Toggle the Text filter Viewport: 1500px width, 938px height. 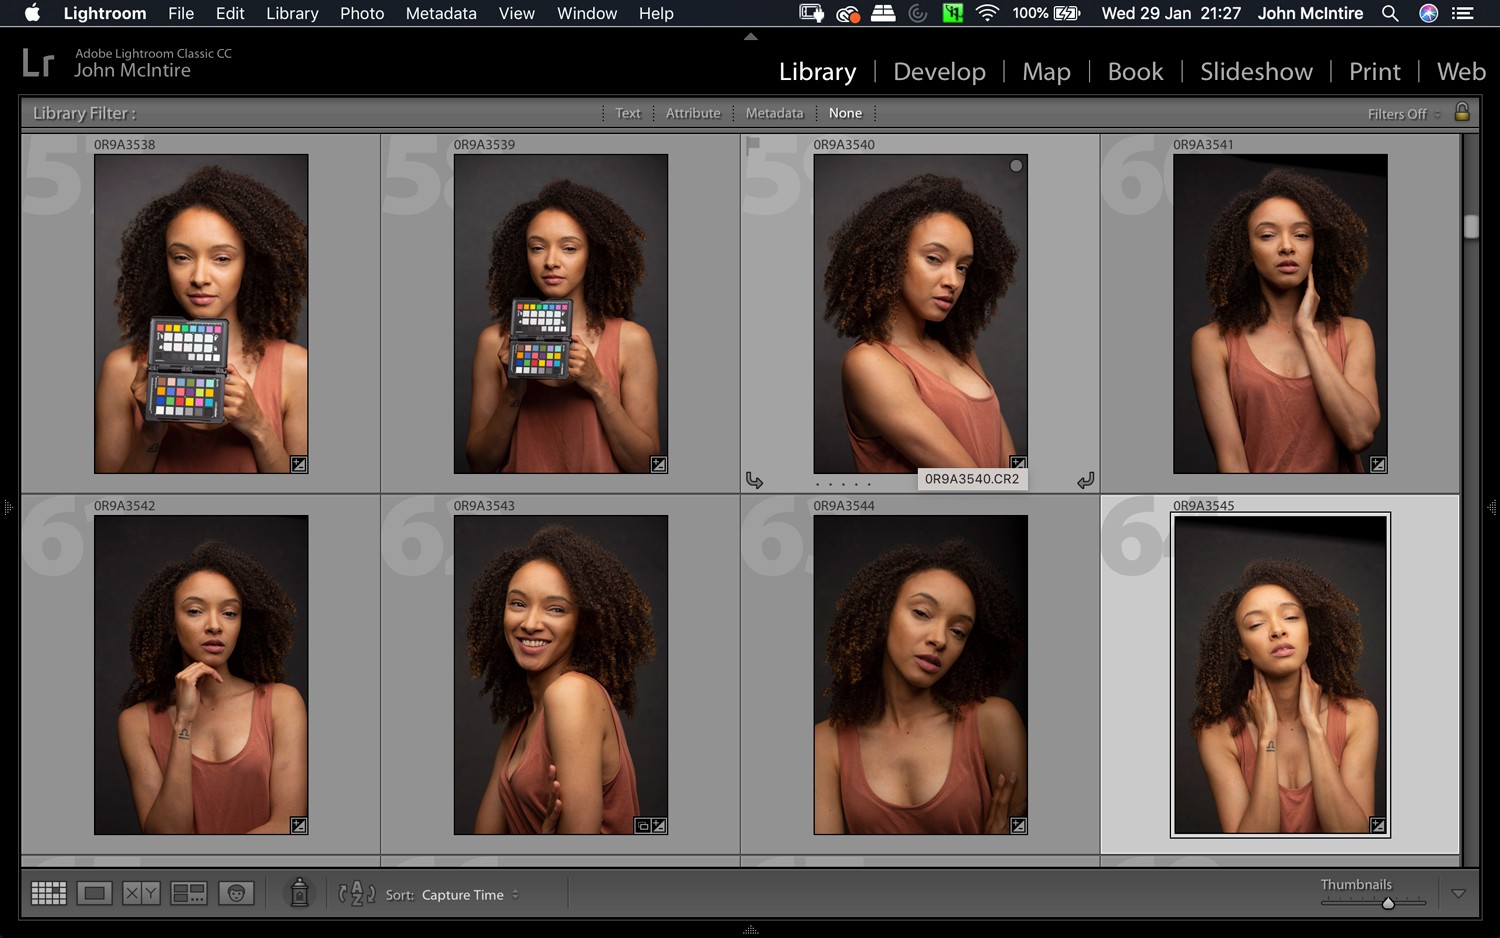[627, 113]
